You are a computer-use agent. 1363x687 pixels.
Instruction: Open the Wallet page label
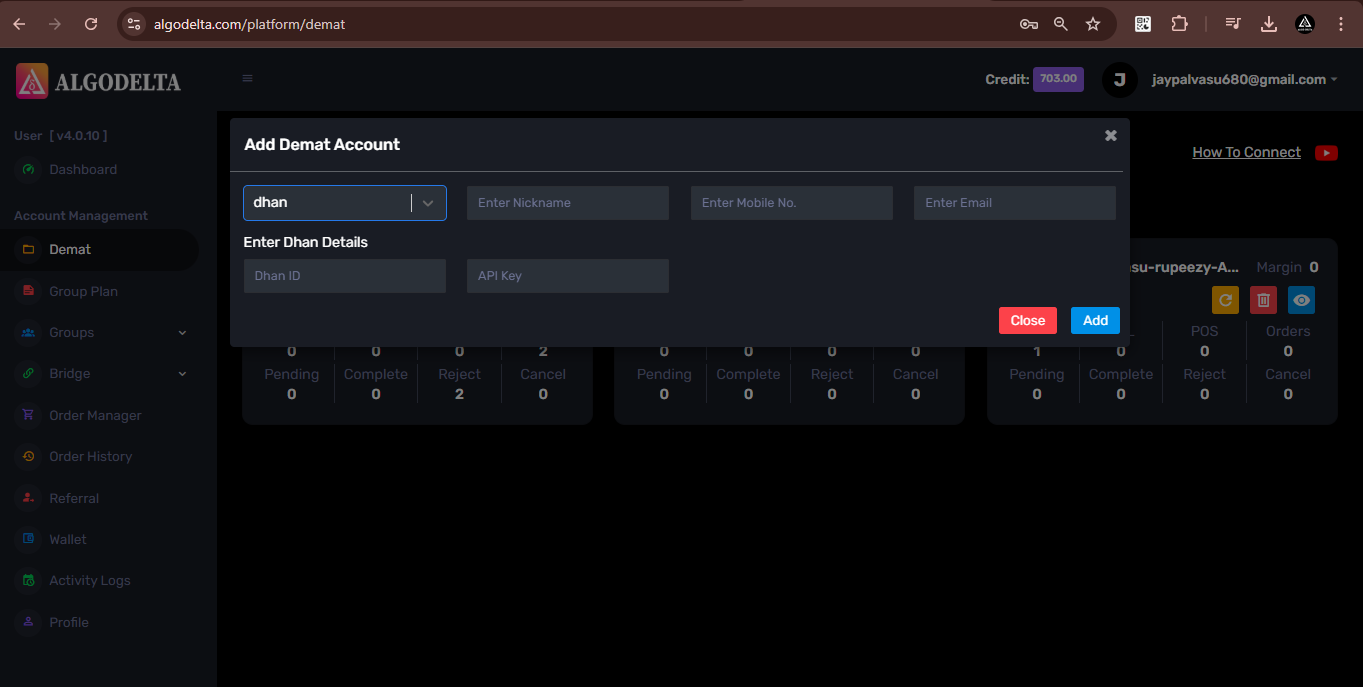(x=68, y=539)
